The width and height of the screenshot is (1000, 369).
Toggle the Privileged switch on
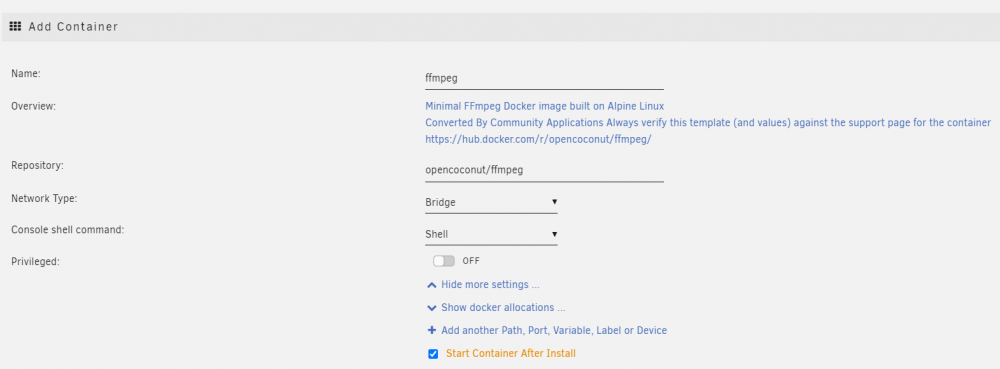point(444,261)
